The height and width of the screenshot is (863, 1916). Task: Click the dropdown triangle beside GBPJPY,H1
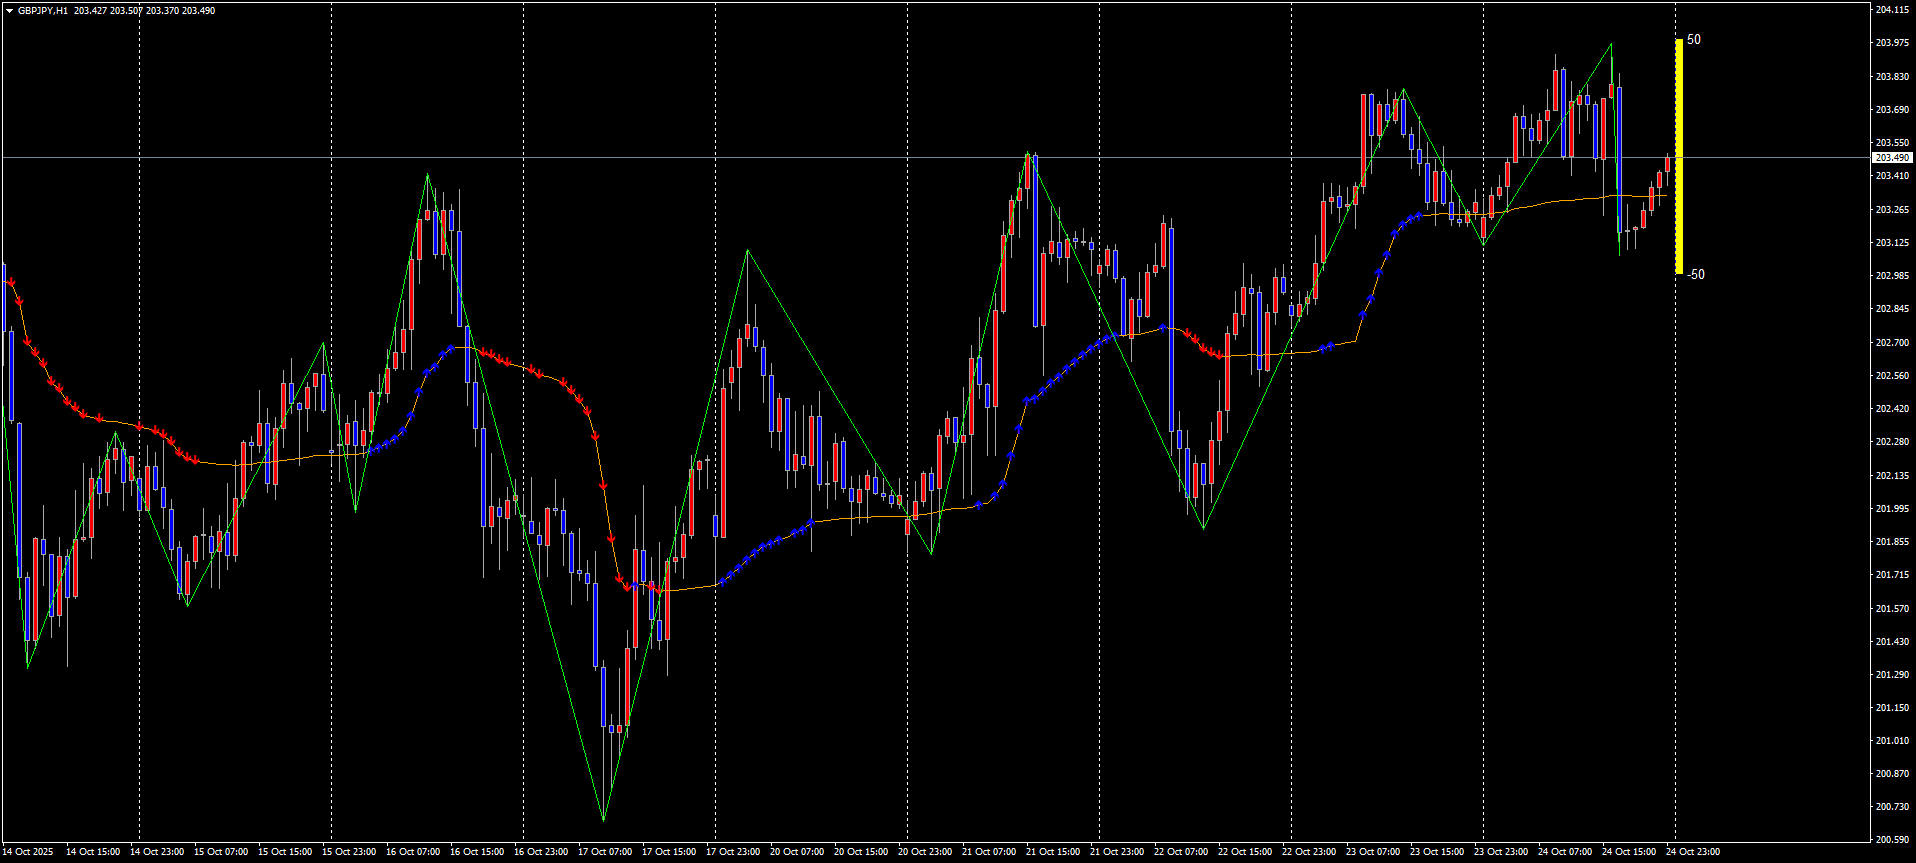pos(9,11)
